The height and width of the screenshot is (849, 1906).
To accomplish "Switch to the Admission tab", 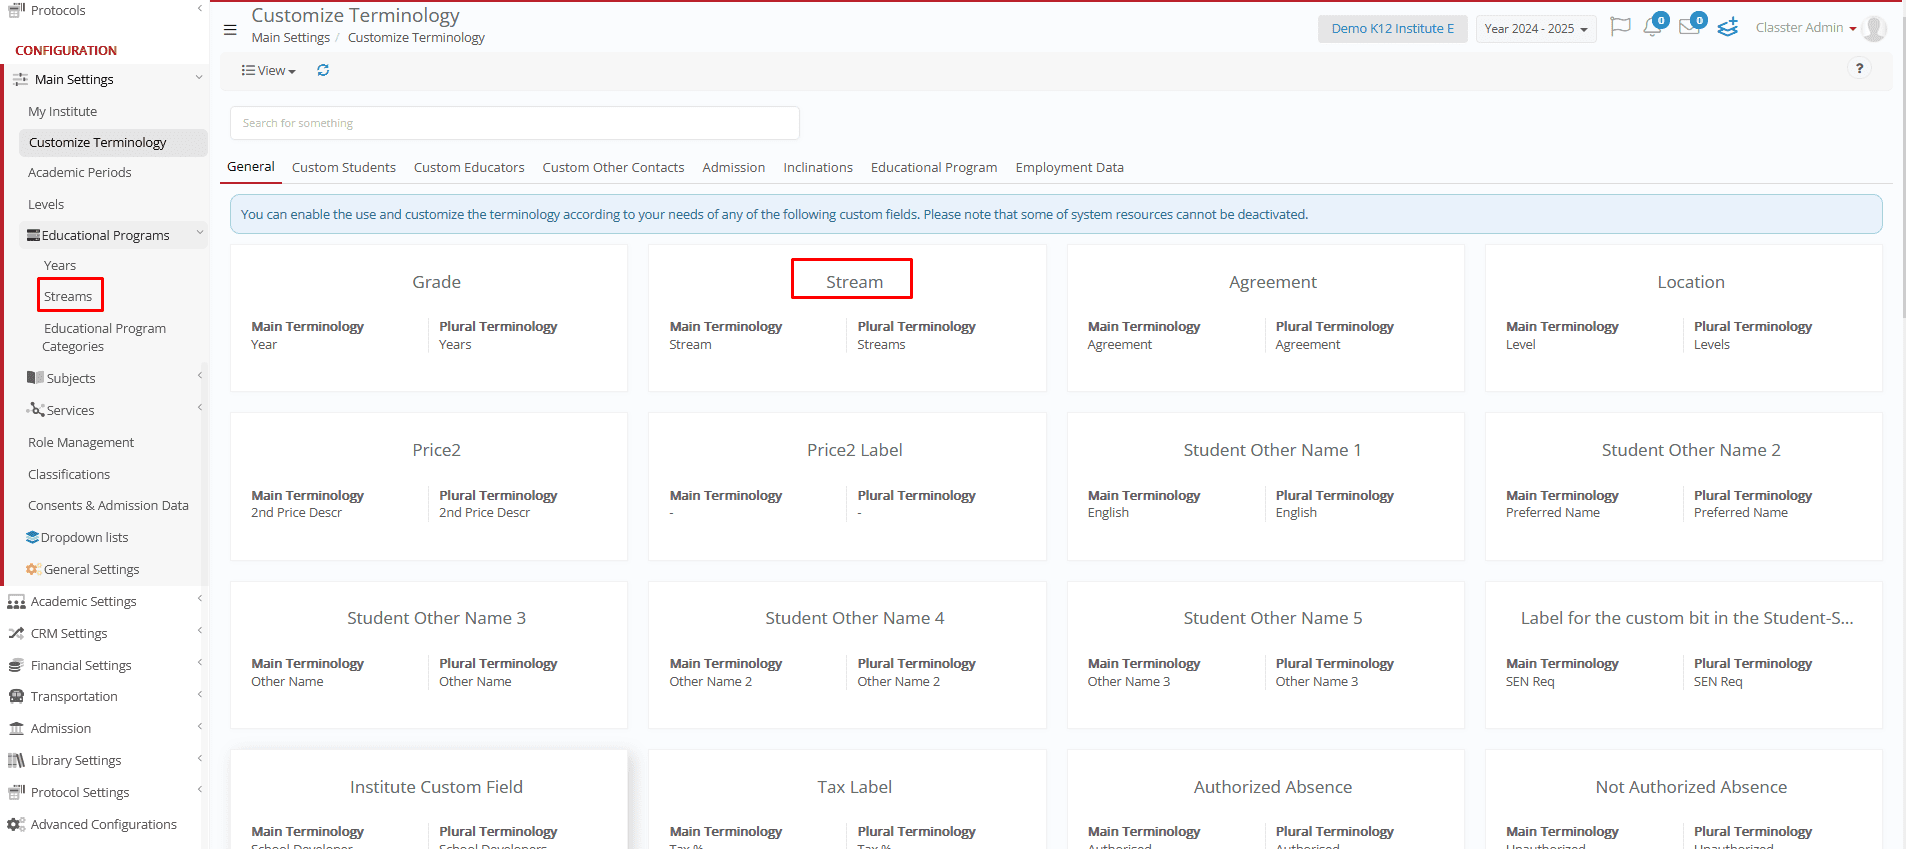I will pos(734,168).
